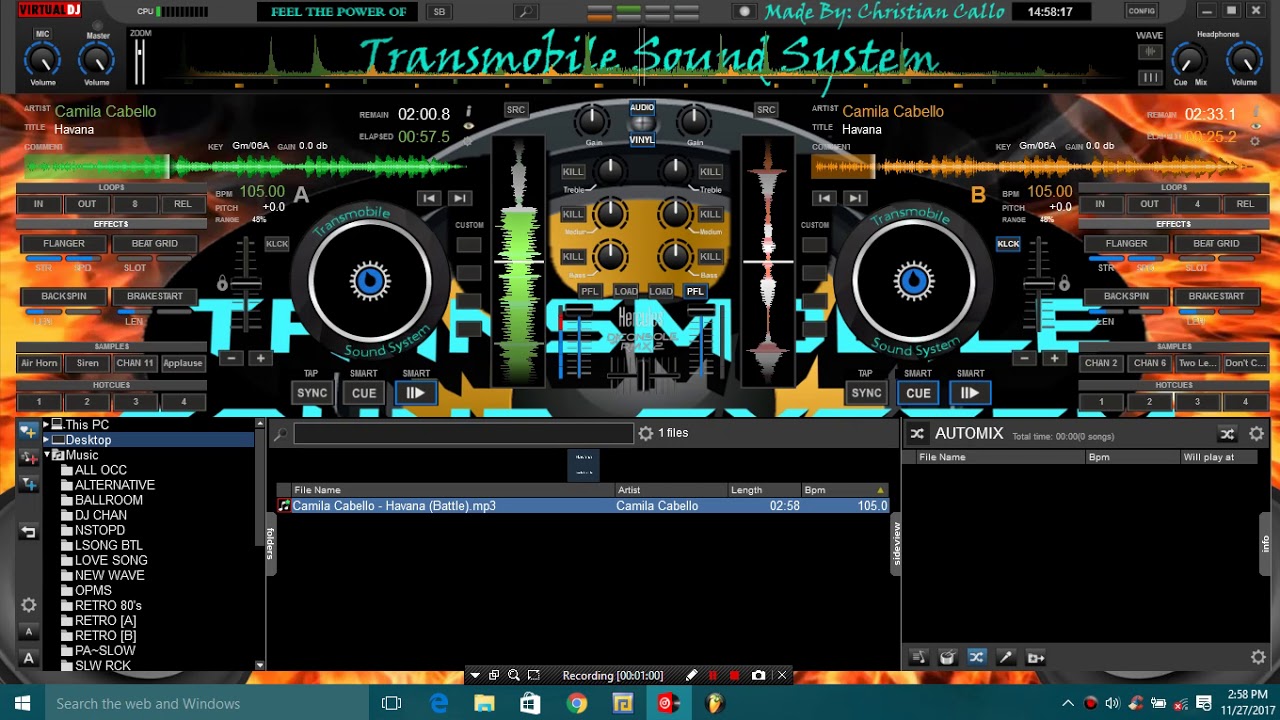The image size is (1280, 720).
Task: Take a snapshot with recorder camera icon
Action: pyautogui.click(x=759, y=676)
